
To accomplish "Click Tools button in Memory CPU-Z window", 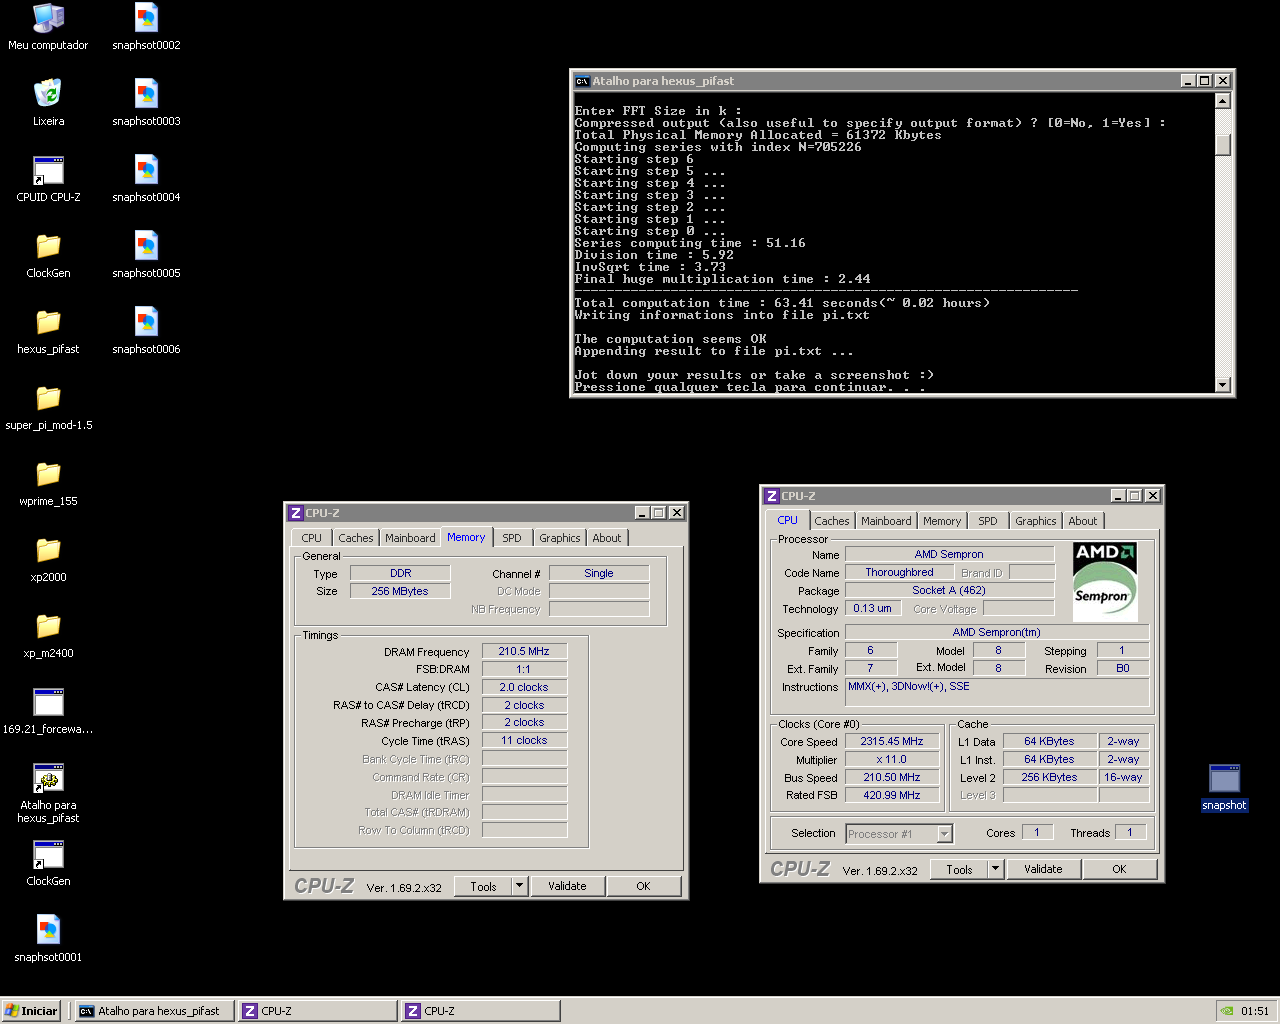I will tap(483, 886).
